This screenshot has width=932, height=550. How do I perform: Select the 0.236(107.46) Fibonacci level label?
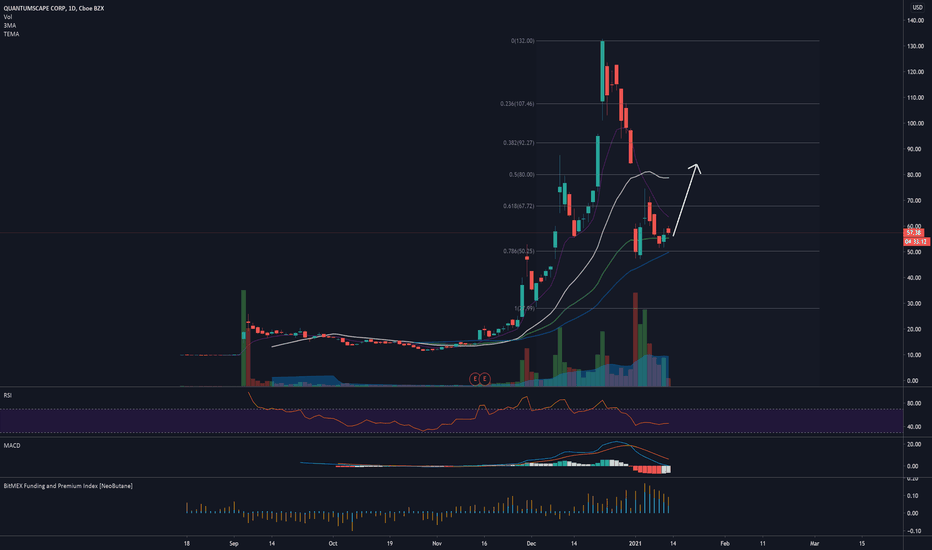(517, 103)
